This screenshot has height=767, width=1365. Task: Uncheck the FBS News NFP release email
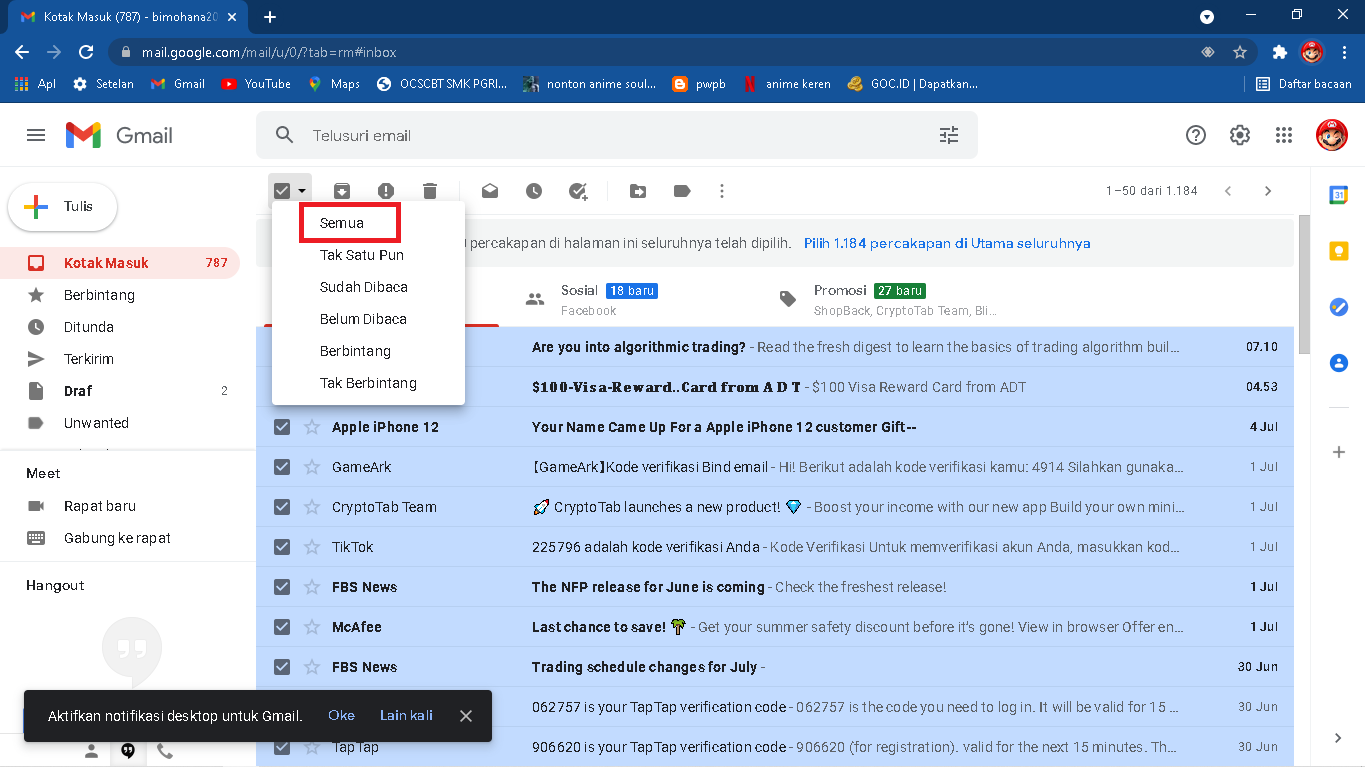[282, 587]
